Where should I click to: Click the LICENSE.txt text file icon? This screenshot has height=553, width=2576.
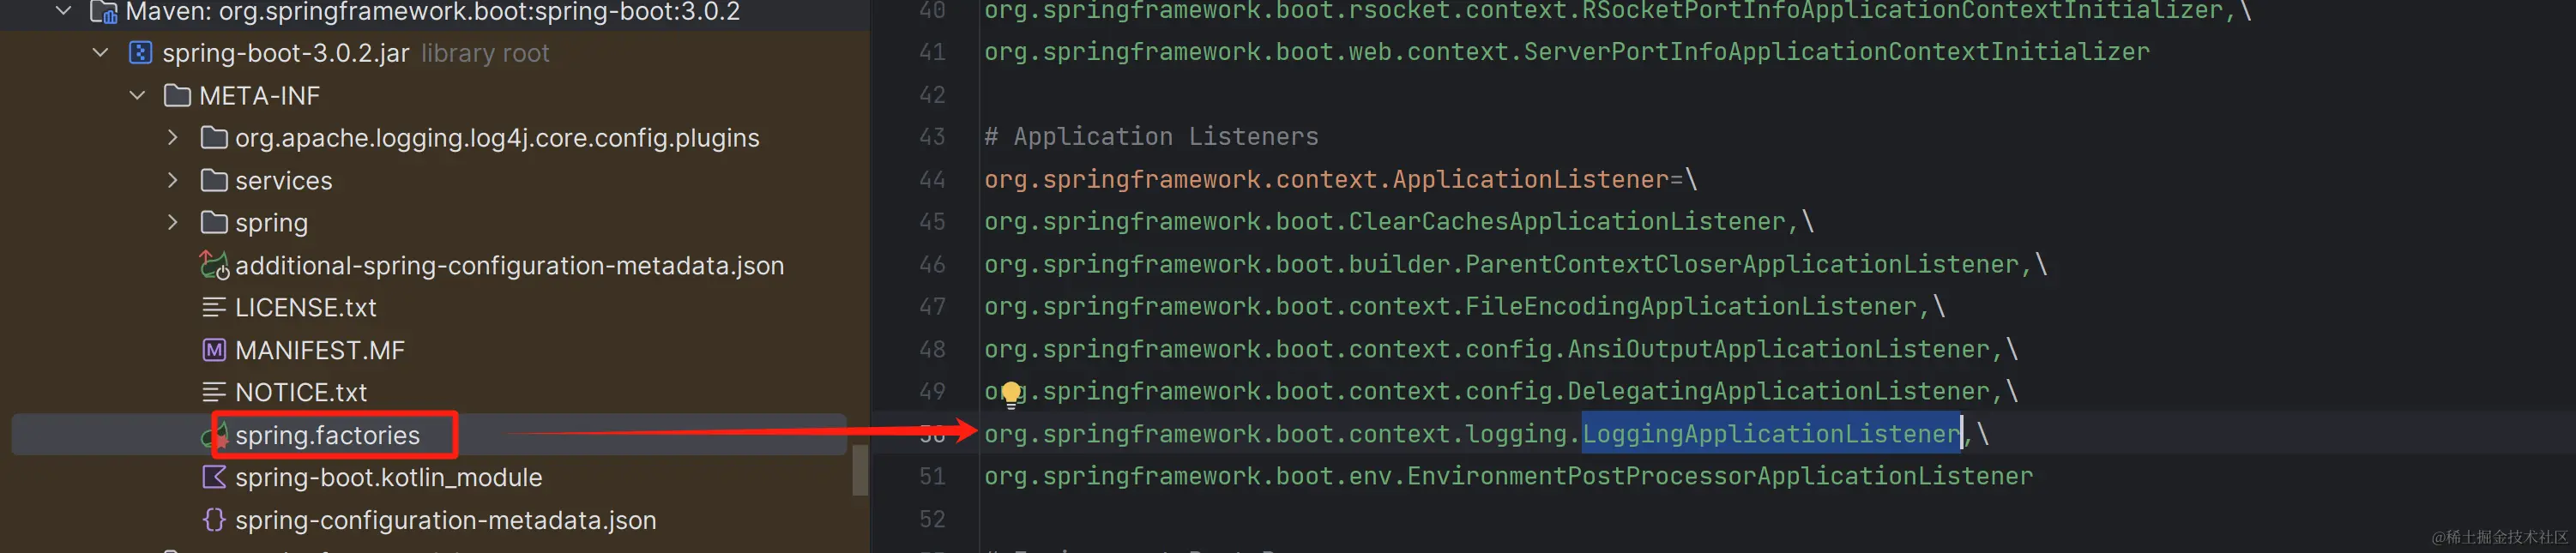click(214, 307)
